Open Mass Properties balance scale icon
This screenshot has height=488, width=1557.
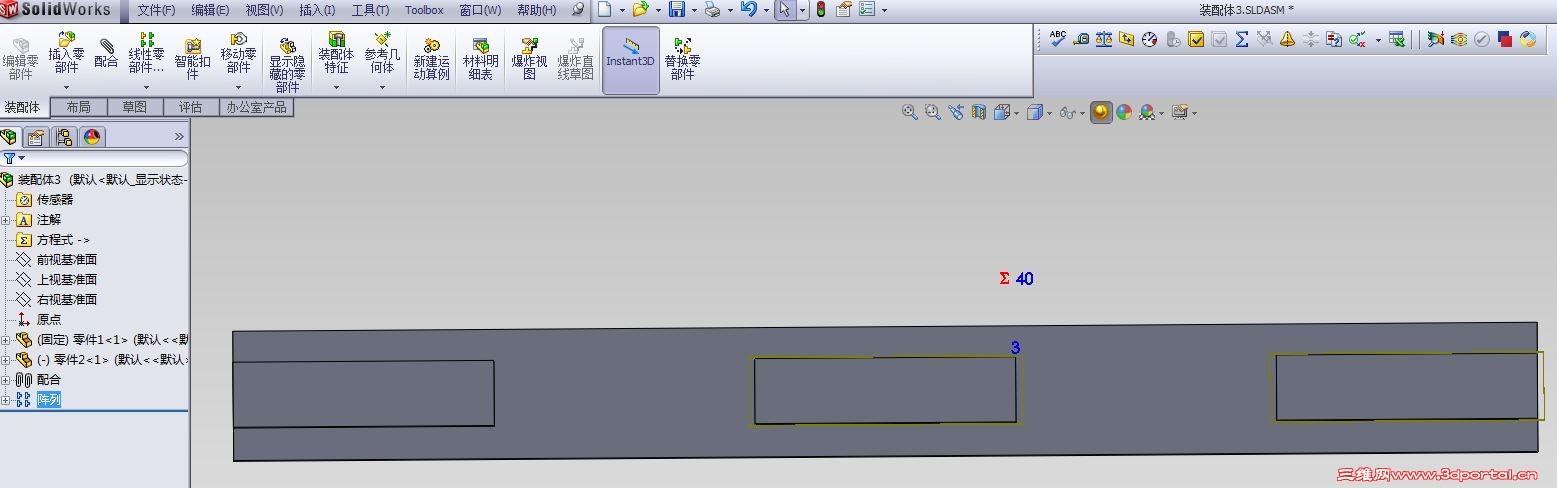[x=1104, y=39]
